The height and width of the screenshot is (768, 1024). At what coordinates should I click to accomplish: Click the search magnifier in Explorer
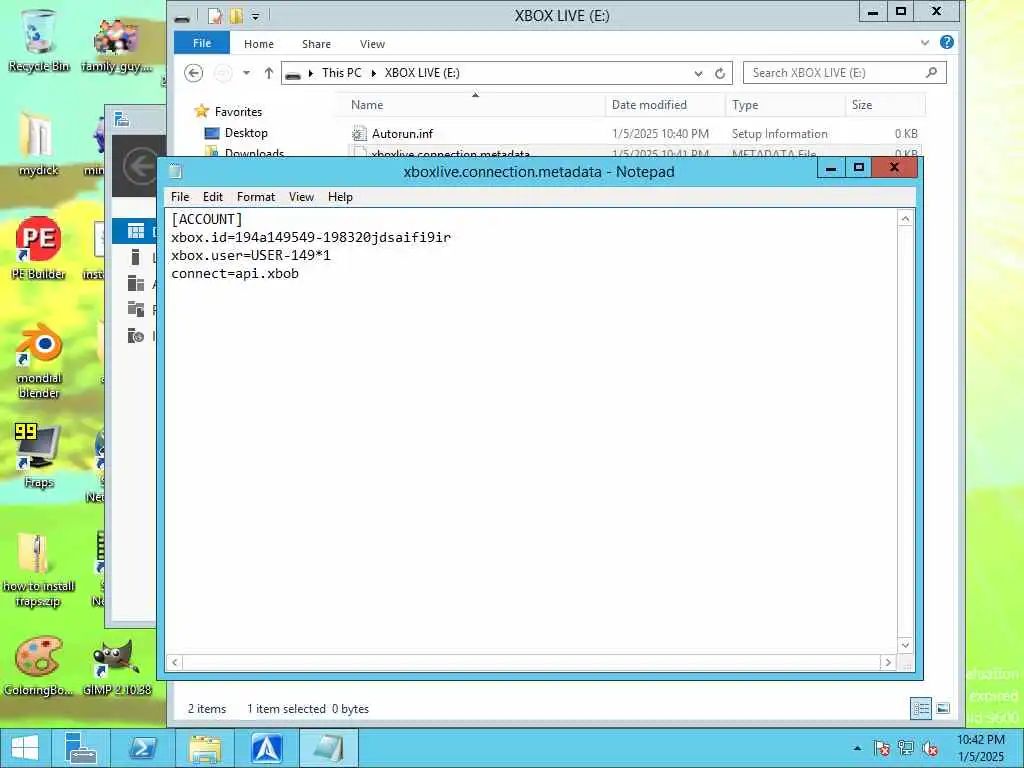[x=932, y=72]
